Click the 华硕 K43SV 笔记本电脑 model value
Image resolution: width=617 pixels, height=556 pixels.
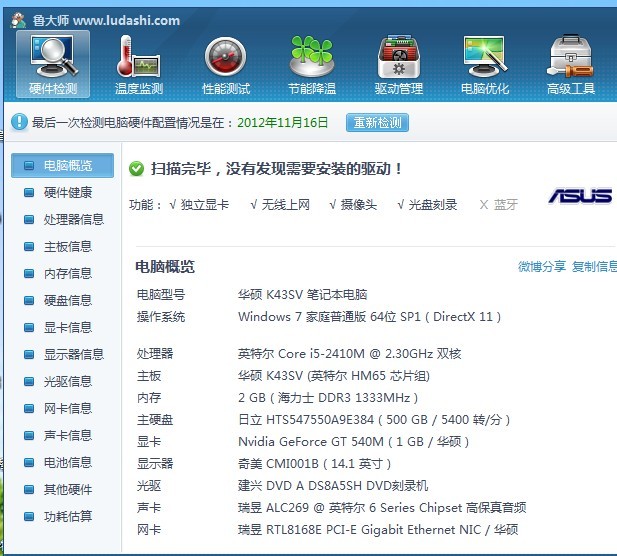302,294
